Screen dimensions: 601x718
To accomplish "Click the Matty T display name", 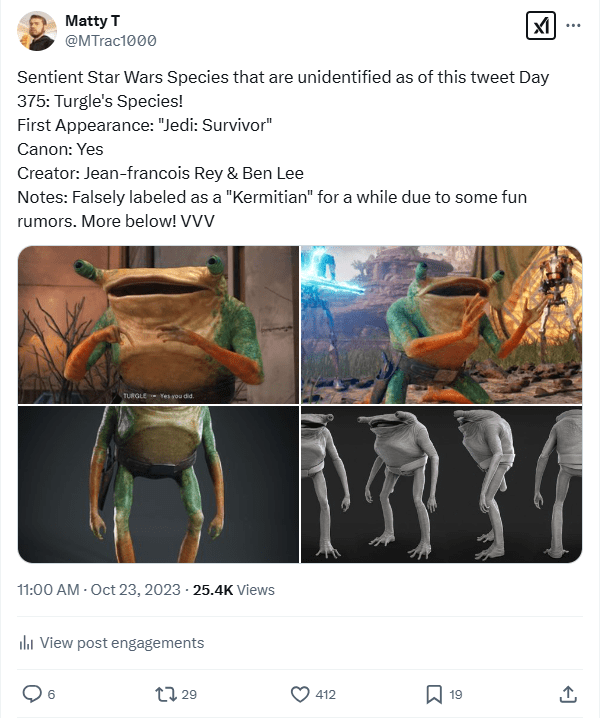I will coord(88,20).
